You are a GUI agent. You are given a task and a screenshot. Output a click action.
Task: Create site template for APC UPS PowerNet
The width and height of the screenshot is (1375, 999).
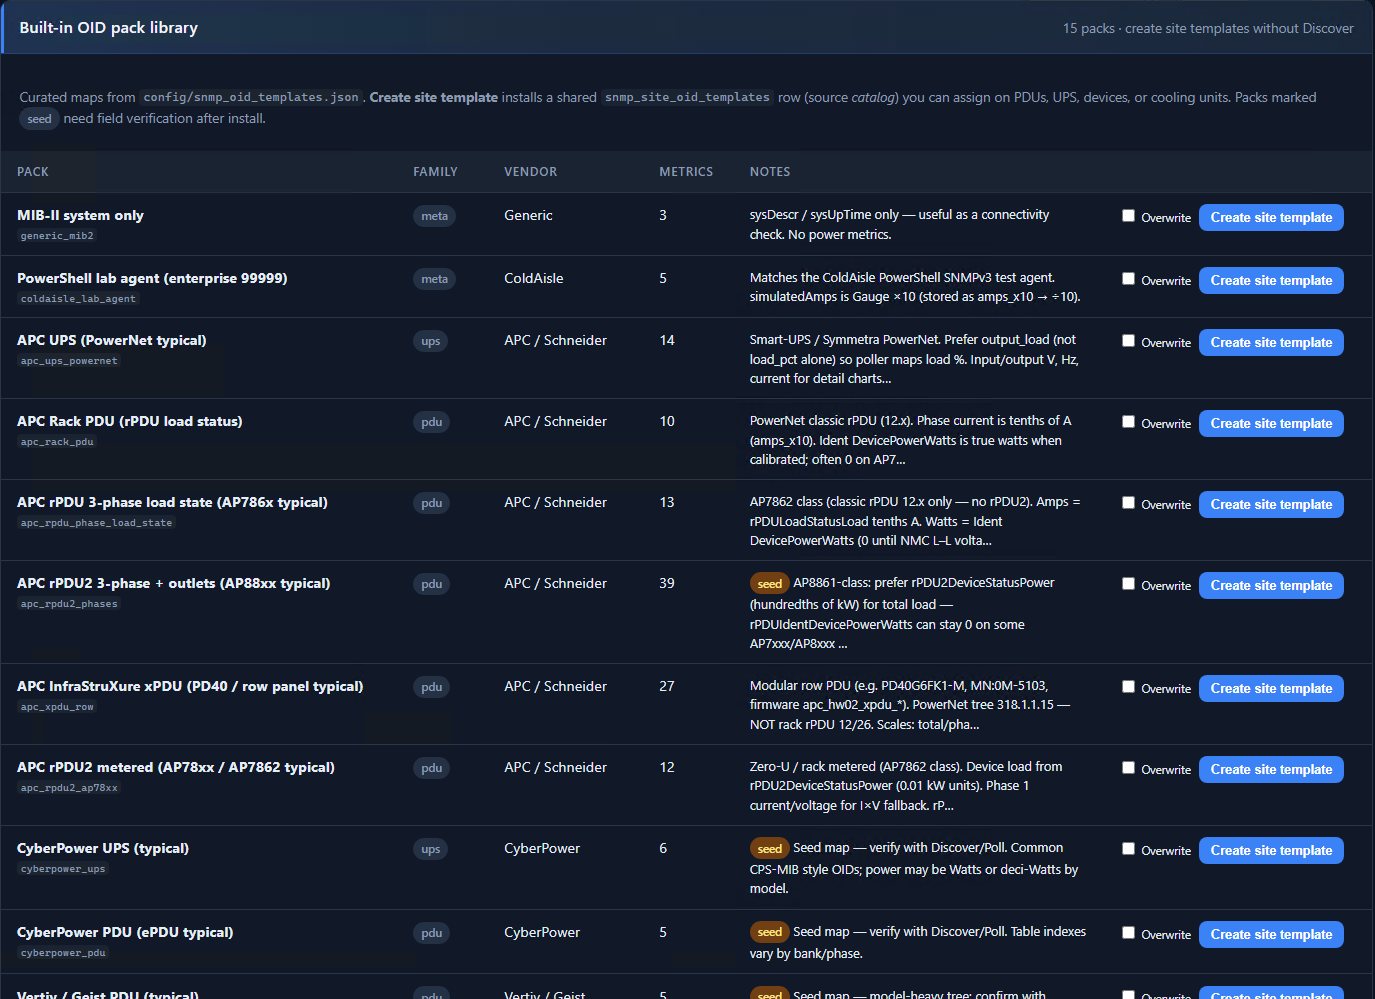1271,343
